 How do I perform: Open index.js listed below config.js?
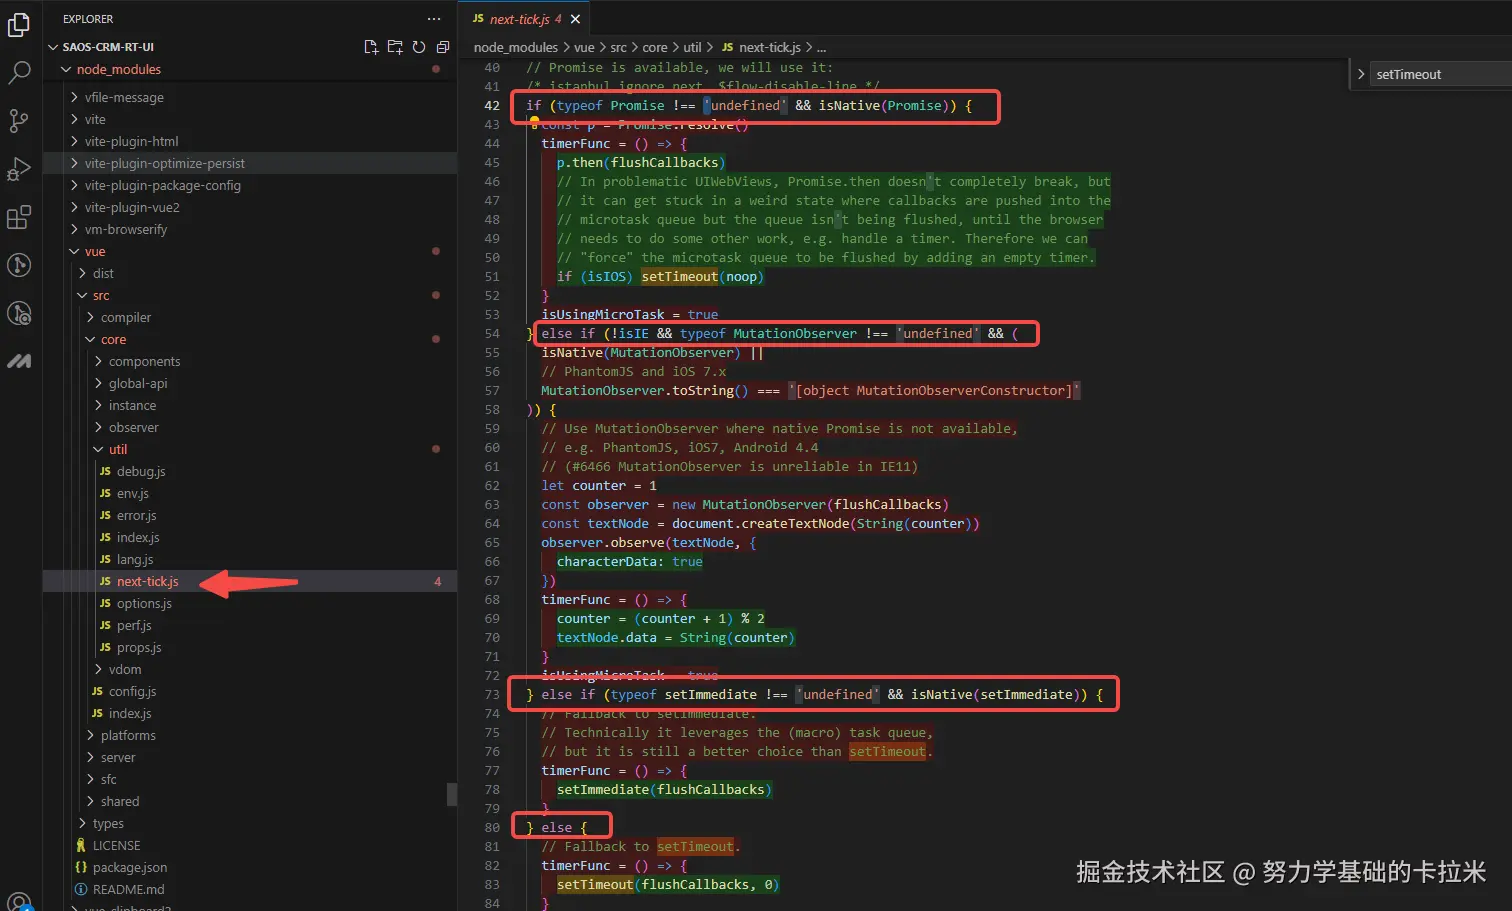pyautogui.click(x=250, y=713)
